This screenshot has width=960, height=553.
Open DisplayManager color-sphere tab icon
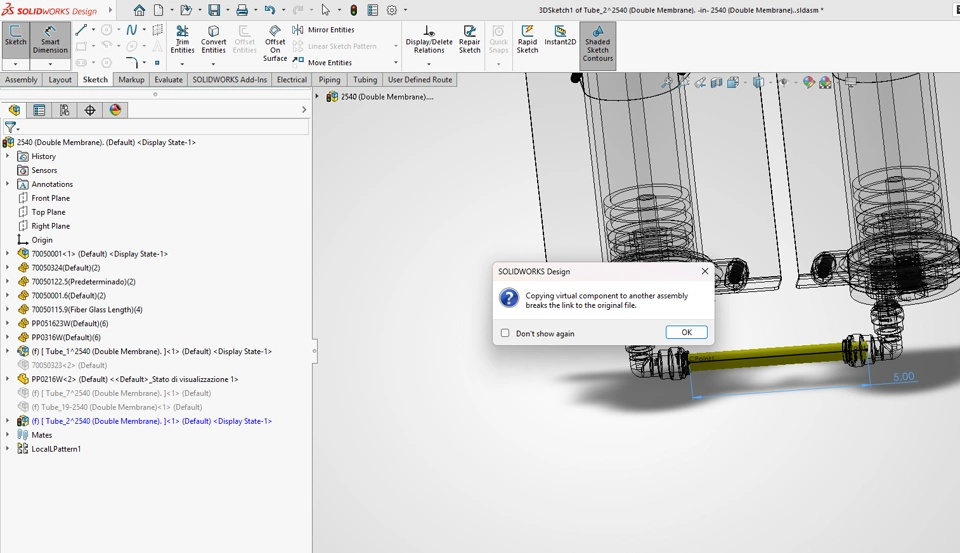[115, 110]
